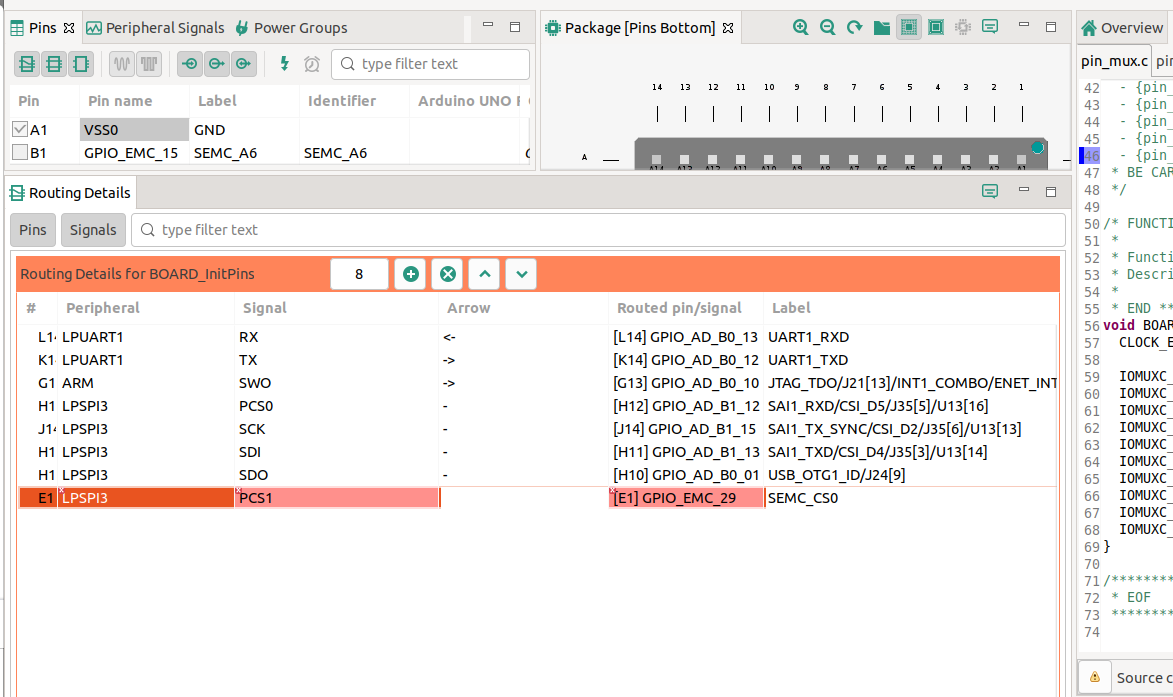Remove the selected routing row
This screenshot has height=697, width=1173.
(447, 274)
